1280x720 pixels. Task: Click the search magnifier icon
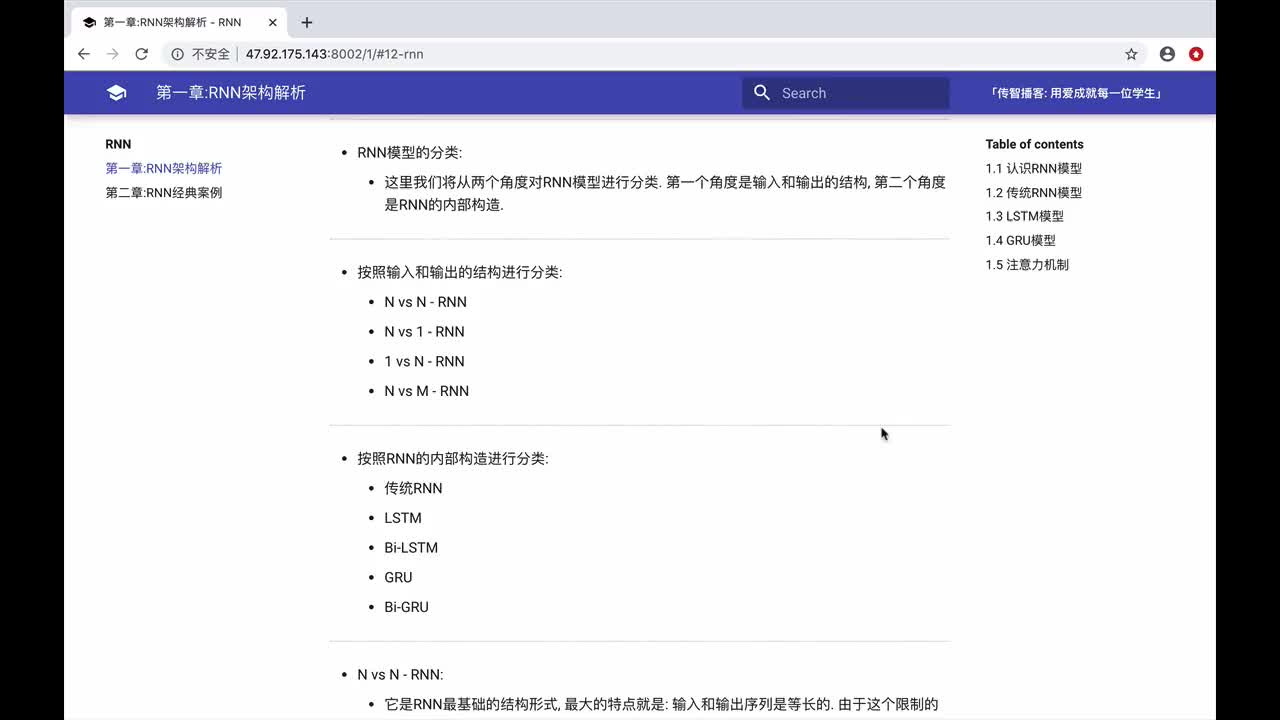762,93
